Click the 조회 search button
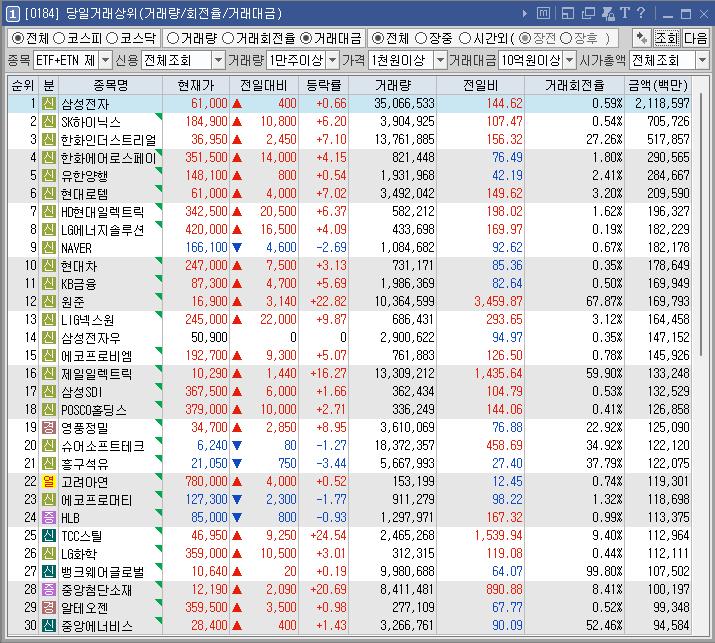Viewport: 715px width, 643px height. (x=666, y=38)
